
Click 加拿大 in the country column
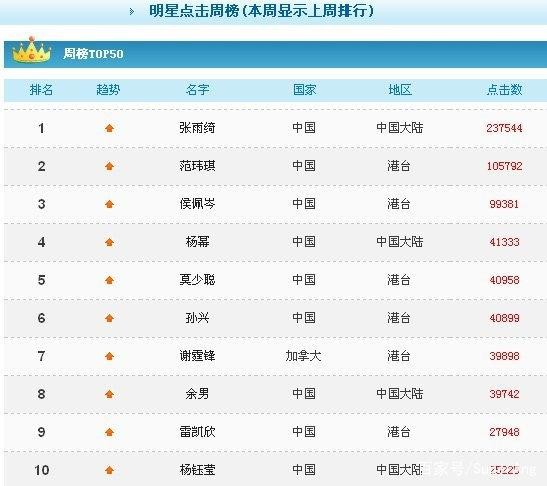[304, 356]
